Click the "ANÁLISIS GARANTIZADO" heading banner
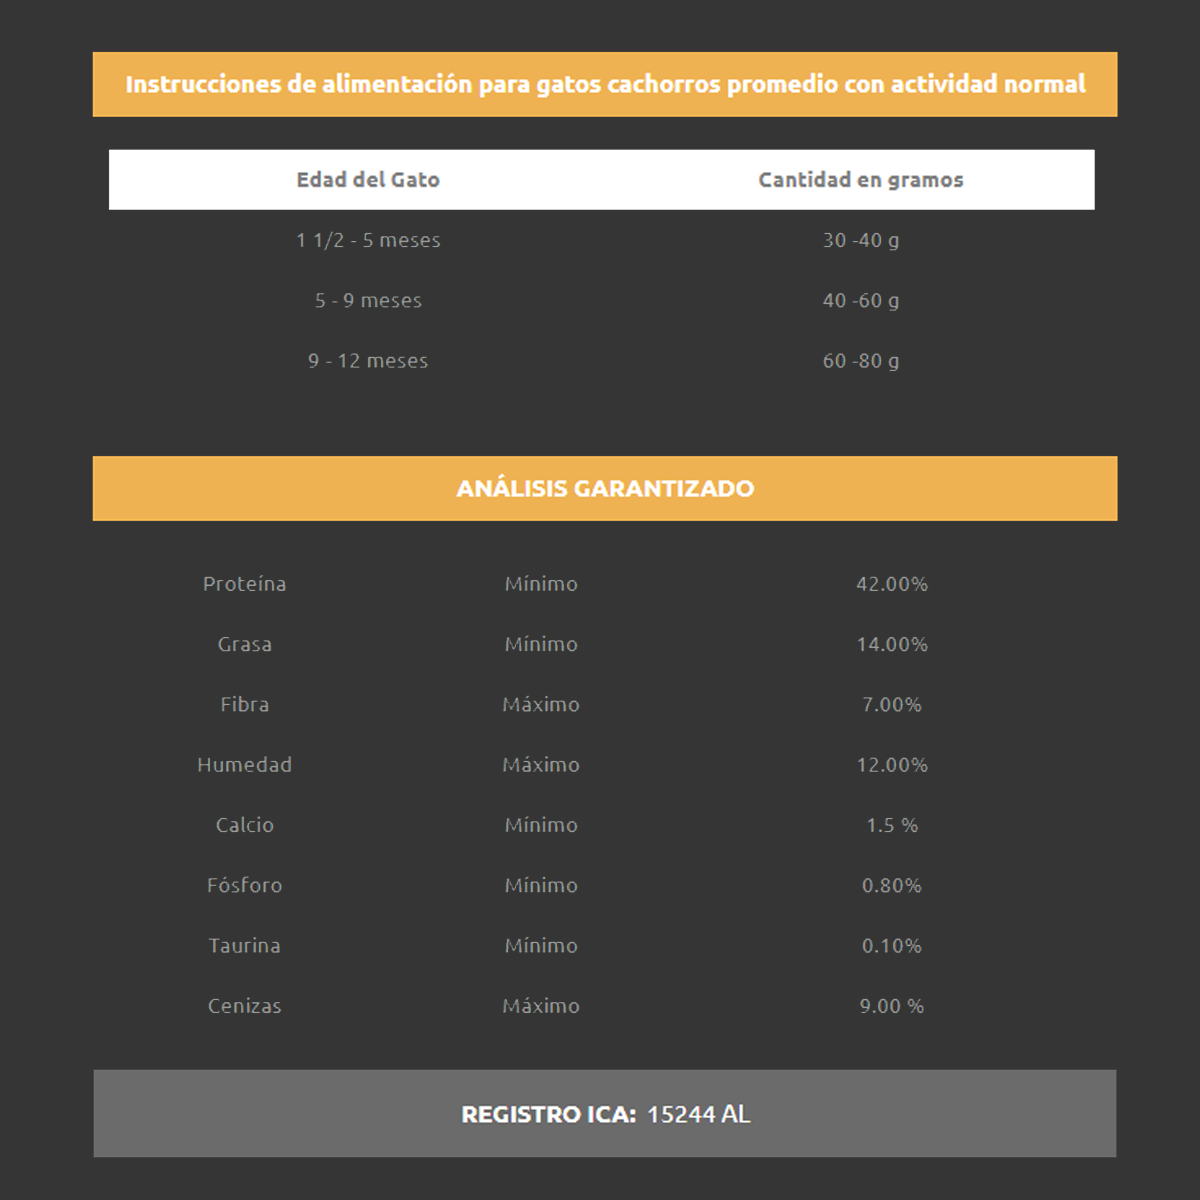Image resolution: width=1200 pixels, height=1200 pixels. coord(605,488)
